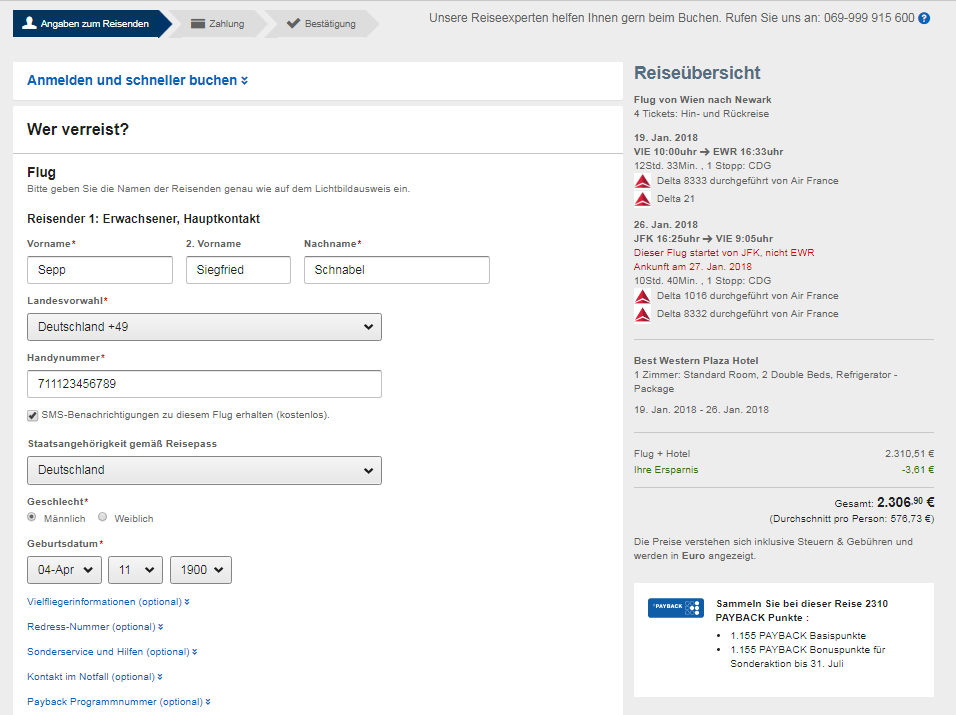Open the Staatsangehörigkeit dropdown
956x715 pixels.
(204, 470)
